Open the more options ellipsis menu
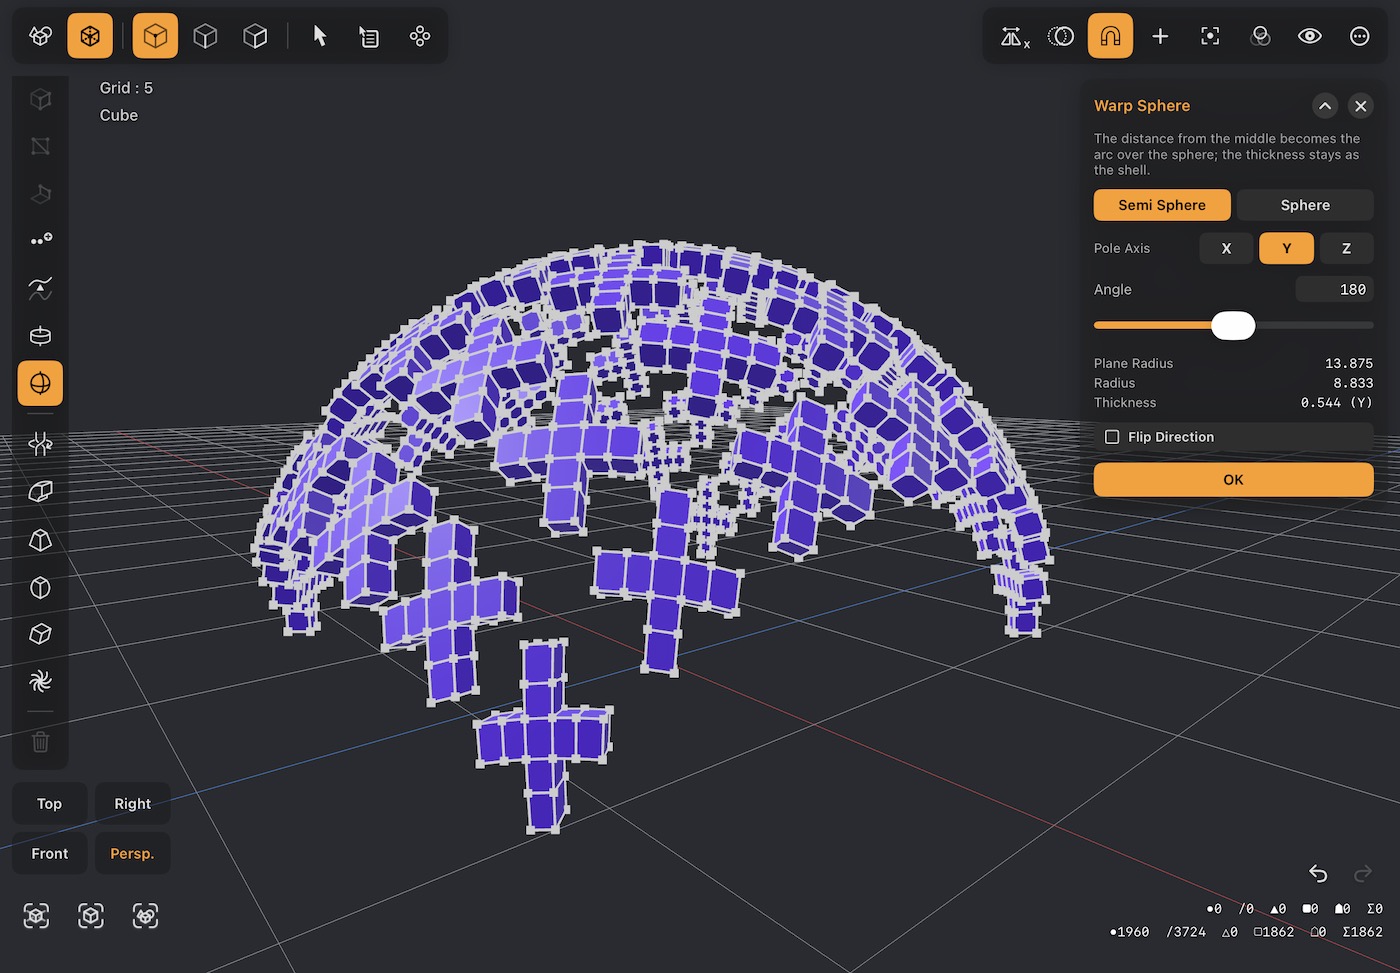The height and width of the screenshot is (973, 1400). coord(1360,36)
